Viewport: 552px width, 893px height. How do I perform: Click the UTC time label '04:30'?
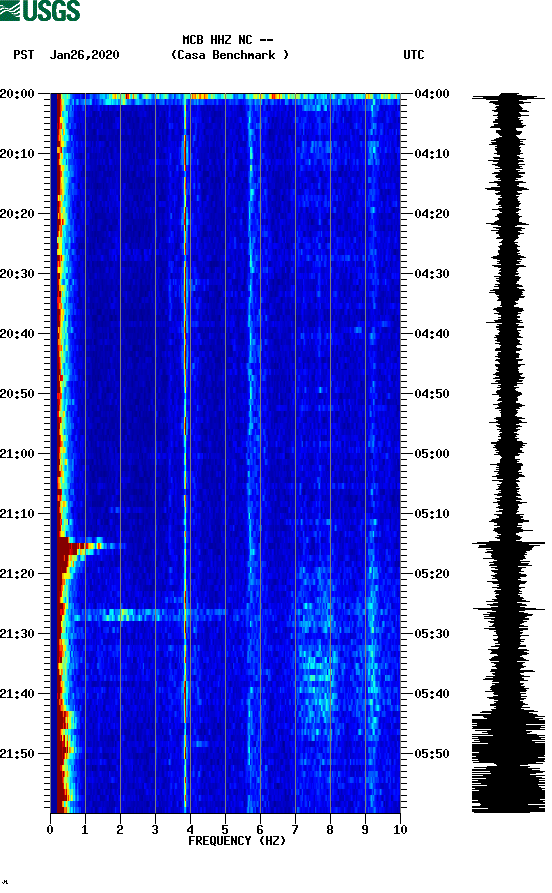point(432,273)
